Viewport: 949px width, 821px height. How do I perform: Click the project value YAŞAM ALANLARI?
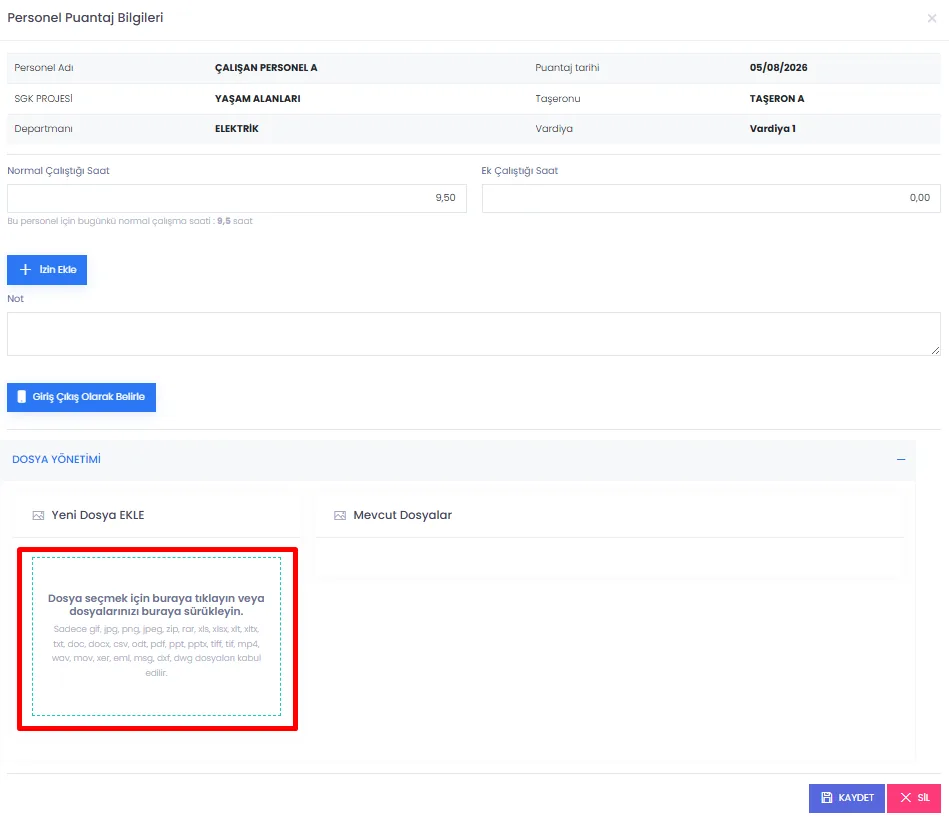pyautogui.click(x=257, y=99)
